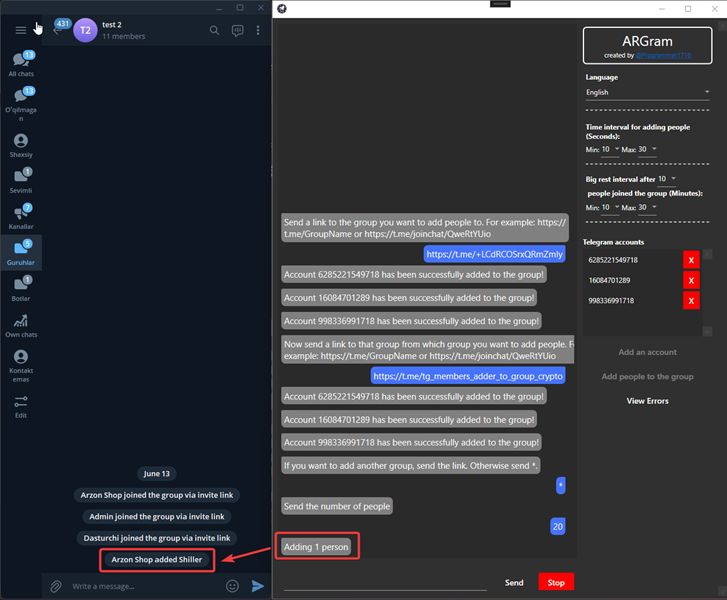
Task: Expand the Language English dropdown
Action: (x=647, y=92)
